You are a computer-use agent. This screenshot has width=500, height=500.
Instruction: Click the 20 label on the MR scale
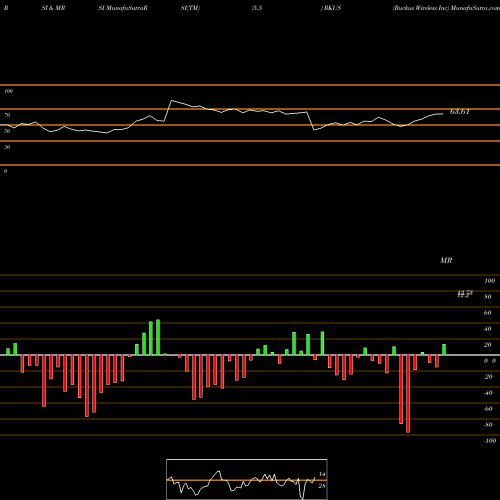coord(488,345)
